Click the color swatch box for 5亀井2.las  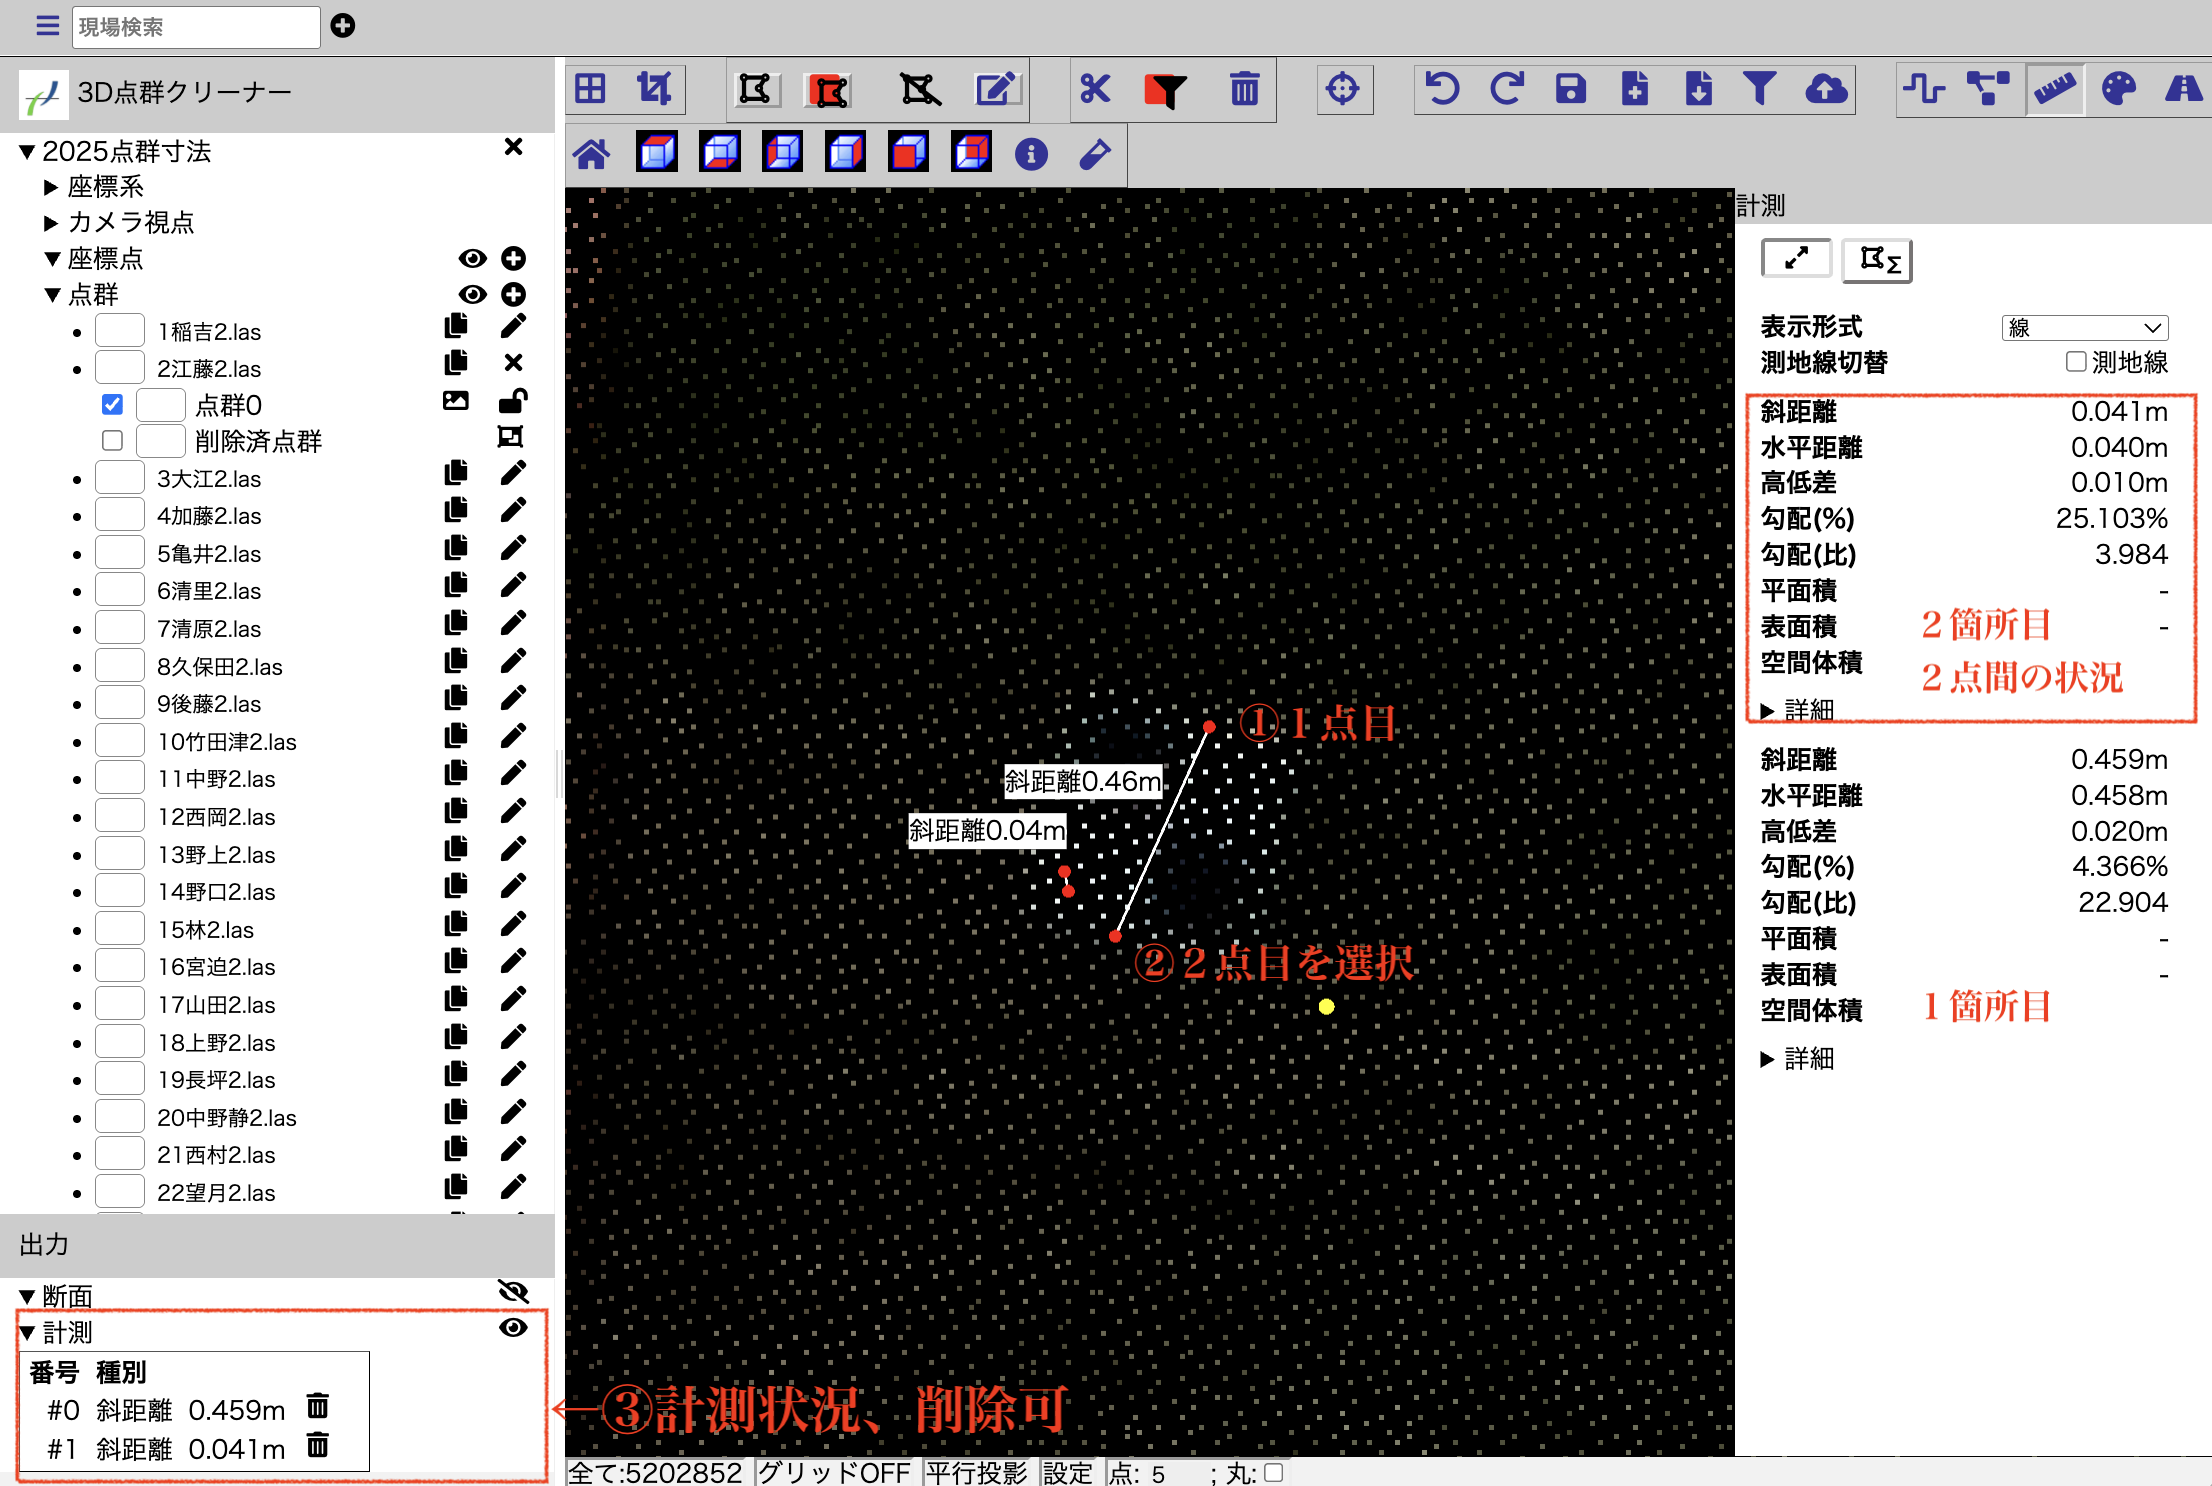point(120,553)
